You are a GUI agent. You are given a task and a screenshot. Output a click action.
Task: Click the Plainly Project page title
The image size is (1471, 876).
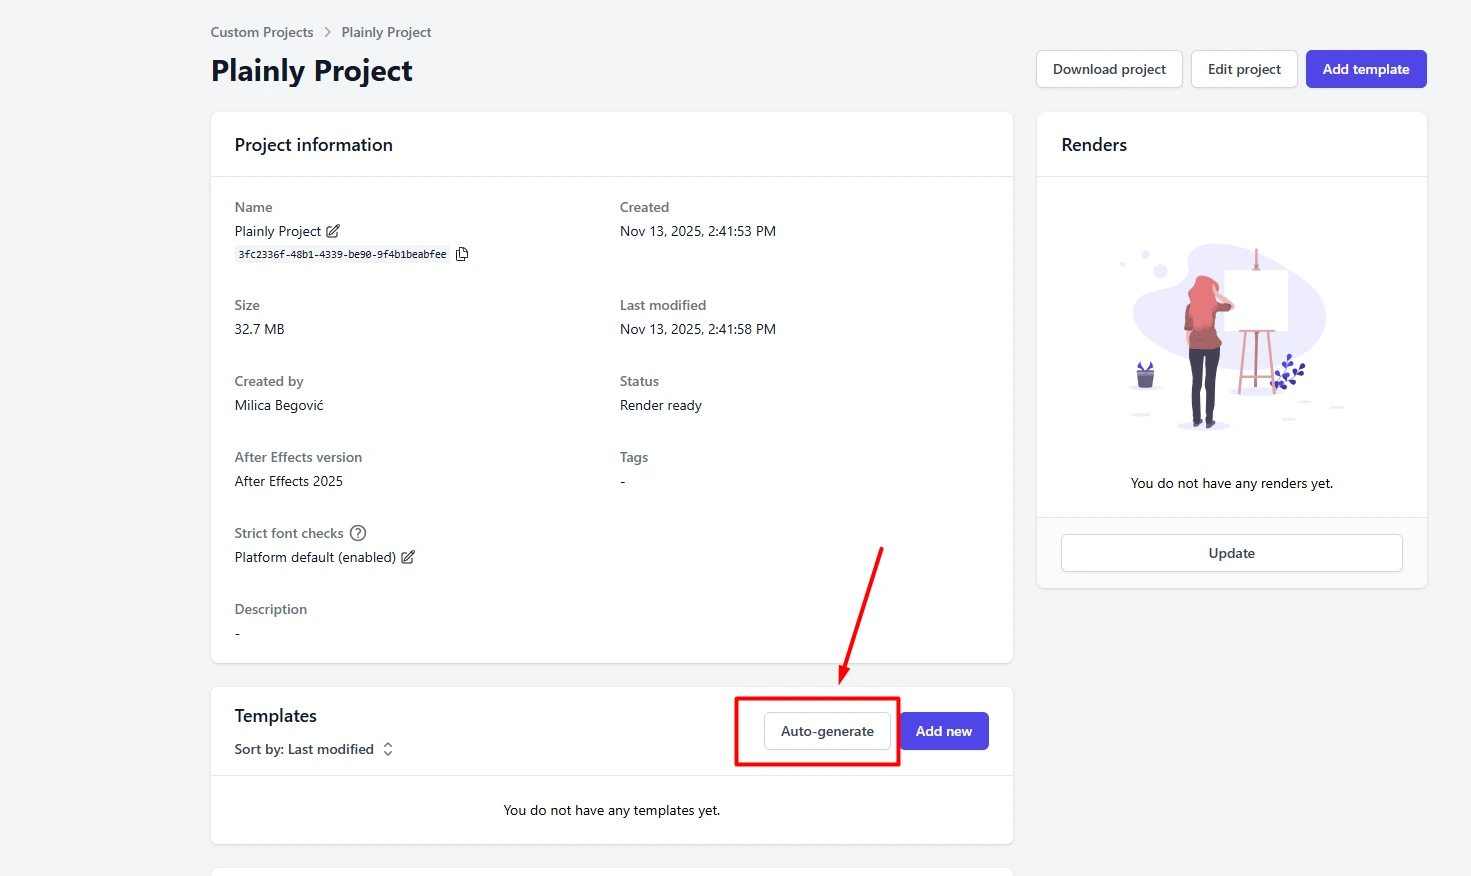point(312,71)
